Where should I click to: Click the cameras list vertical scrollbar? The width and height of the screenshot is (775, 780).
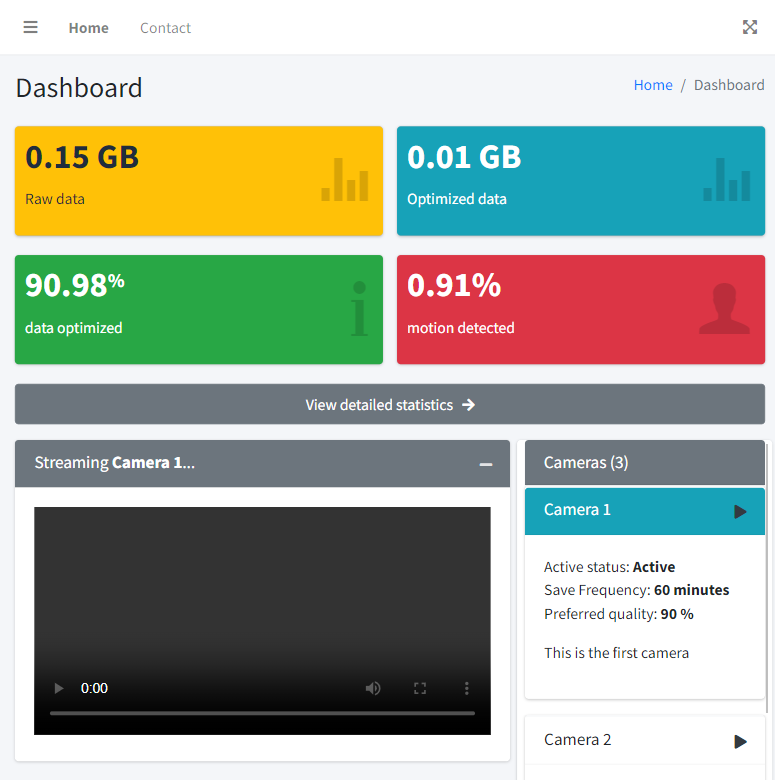768,577
